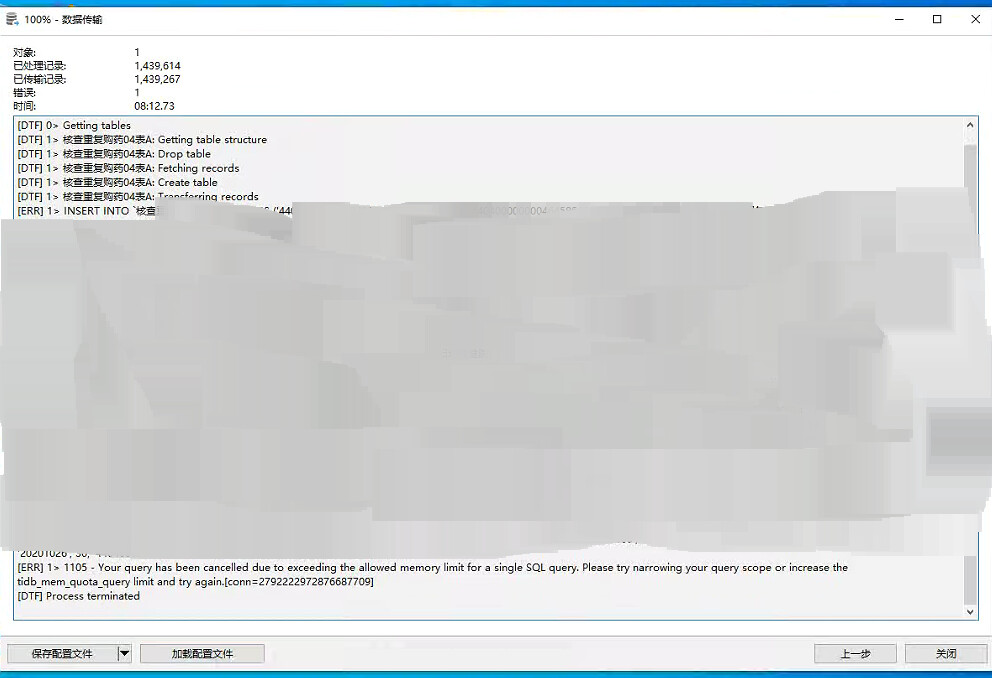Click the 已处理记录 count value 1,439,614
This screenshot has height=678, width=992.
coord(155,65)
